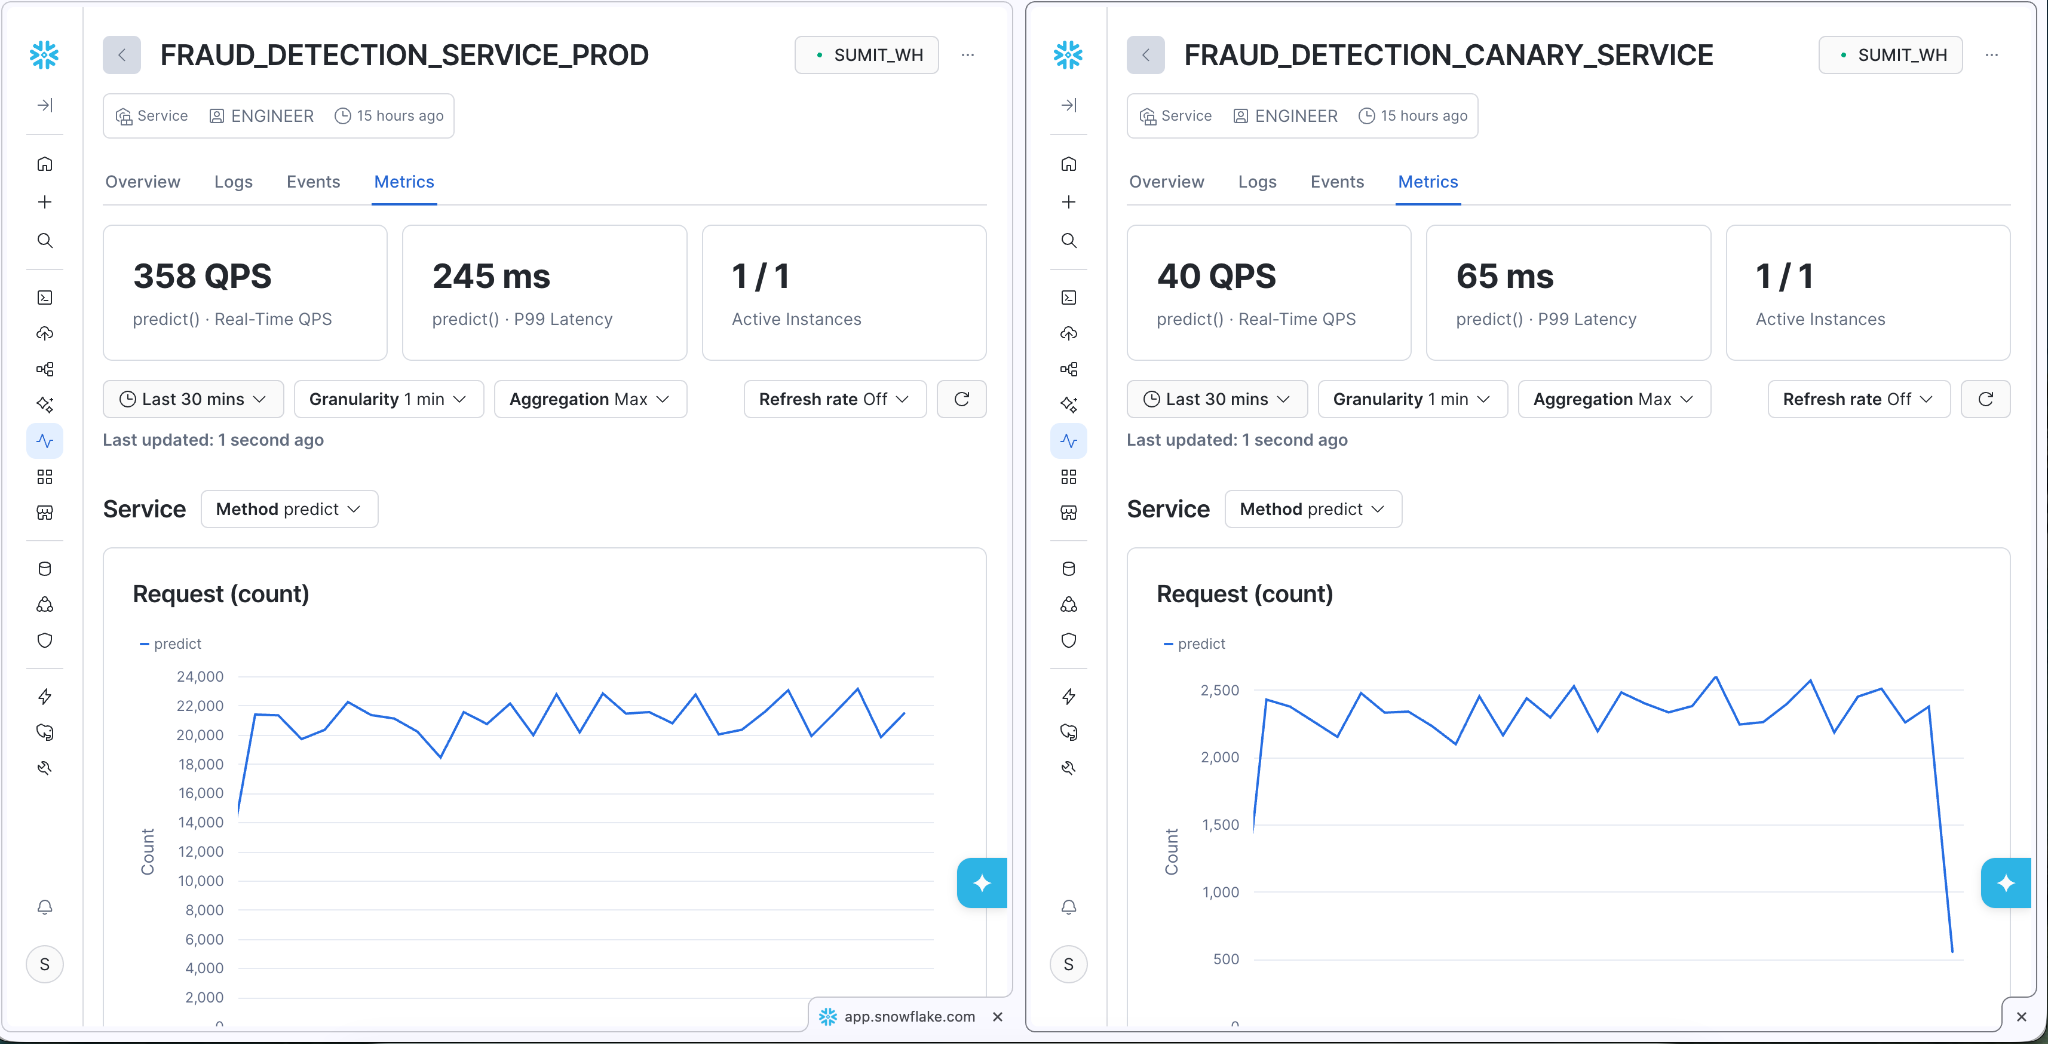
Task: Click the 358 QPS metric card
Action: click(x=245, y=293)
